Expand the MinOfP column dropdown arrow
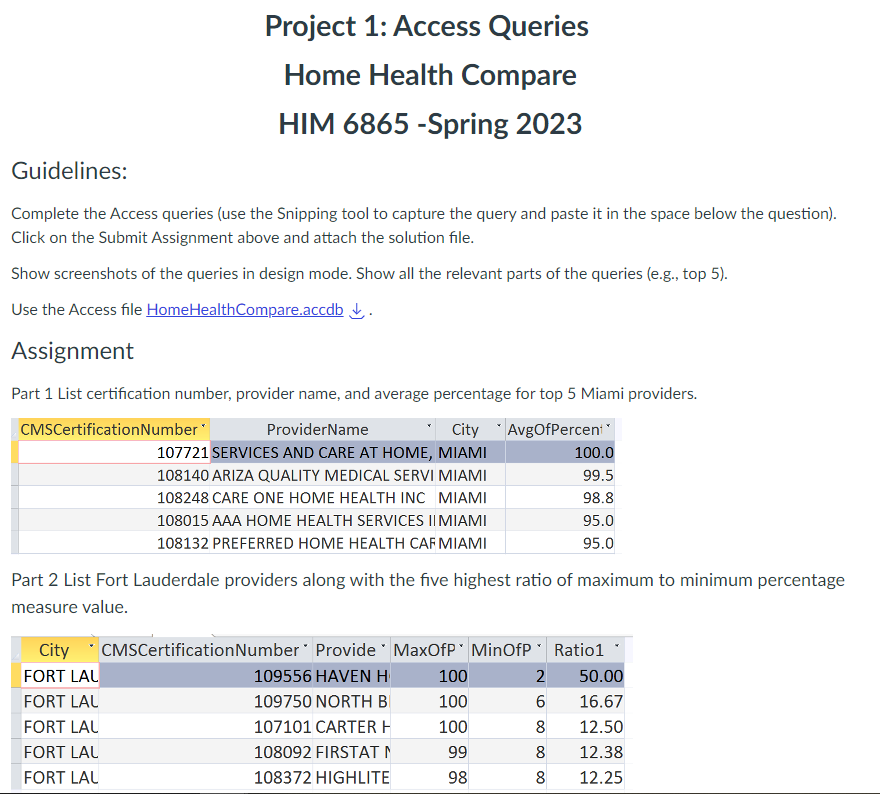The width and height of the screenshot is (880, 794). pos(539,648)
